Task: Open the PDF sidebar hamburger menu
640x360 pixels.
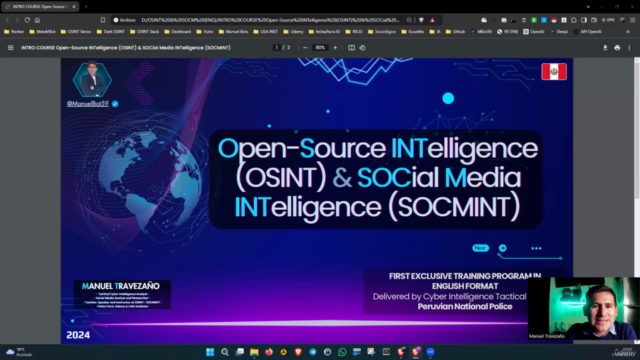Action: tap(11, 48)
